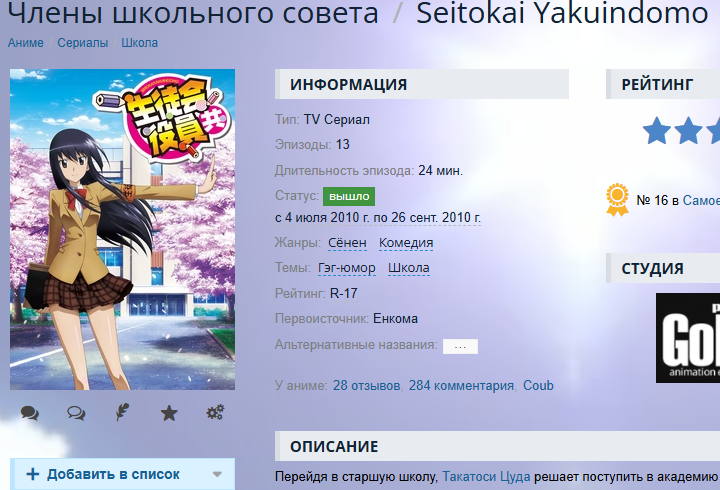Screen dimensions: 720x490
Task: Expand alternative names with the ellipsis button
Action: click(x=460, y=346)
